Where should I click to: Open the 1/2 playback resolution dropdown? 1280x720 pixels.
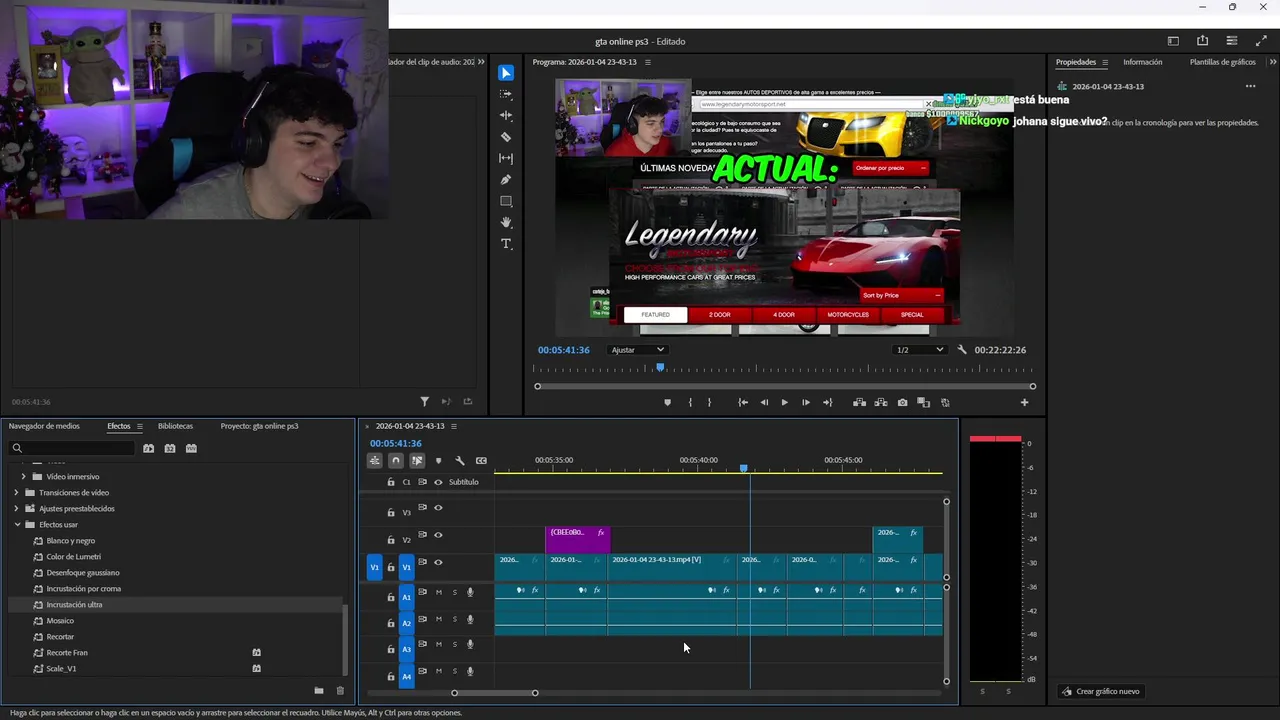(920, 350)
